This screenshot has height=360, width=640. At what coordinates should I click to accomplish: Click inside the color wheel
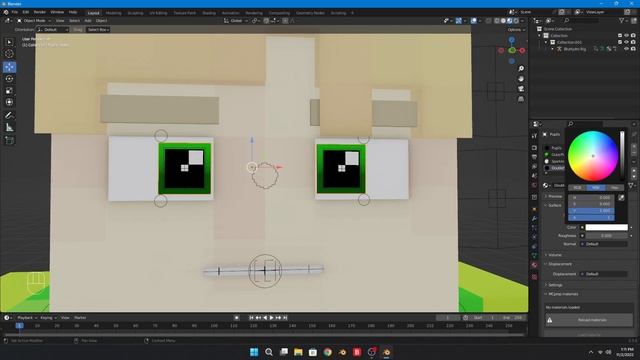593,156
